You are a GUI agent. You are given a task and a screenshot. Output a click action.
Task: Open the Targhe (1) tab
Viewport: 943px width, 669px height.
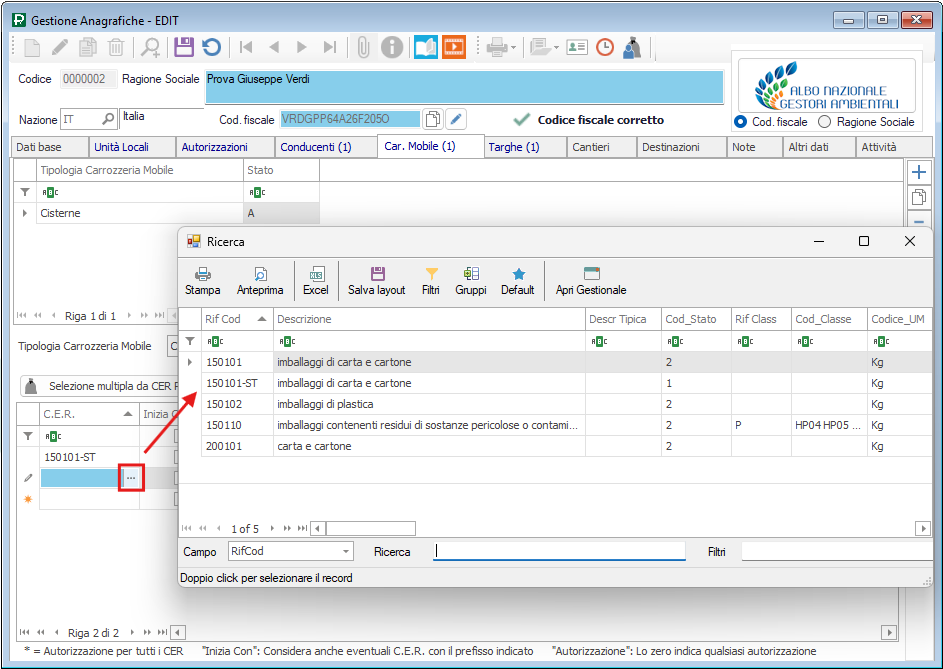click(x=514, y=147)
